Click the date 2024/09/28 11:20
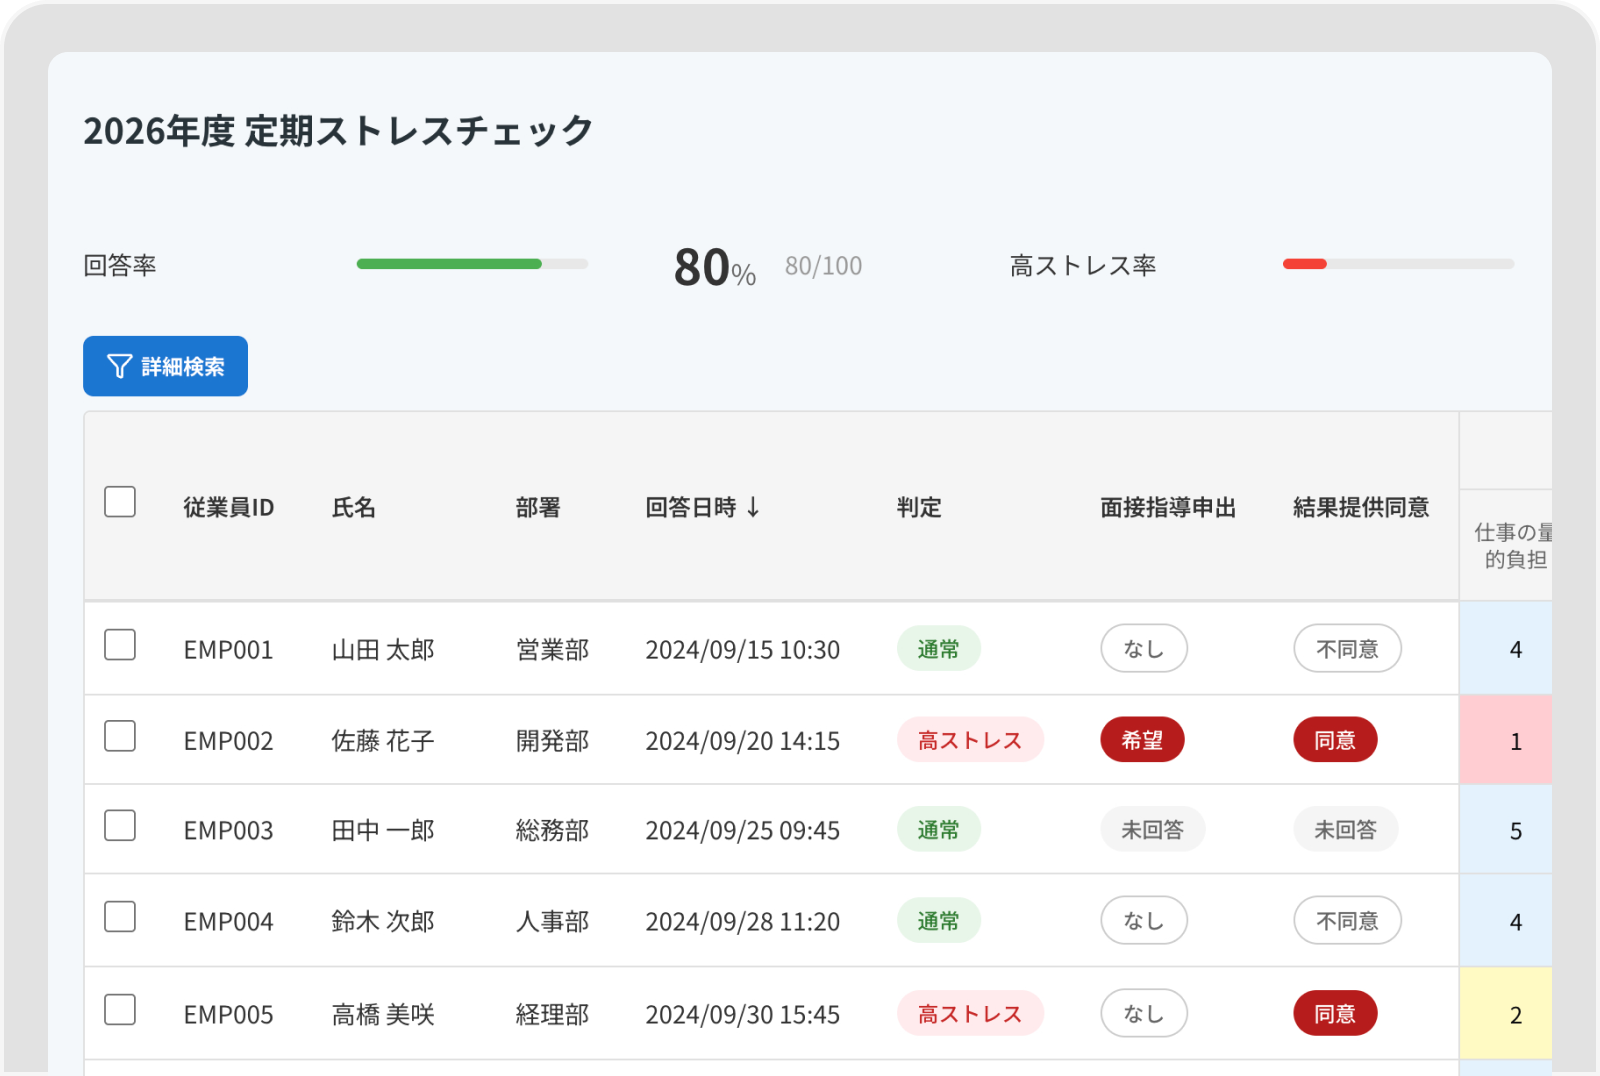 pos(742,922)
